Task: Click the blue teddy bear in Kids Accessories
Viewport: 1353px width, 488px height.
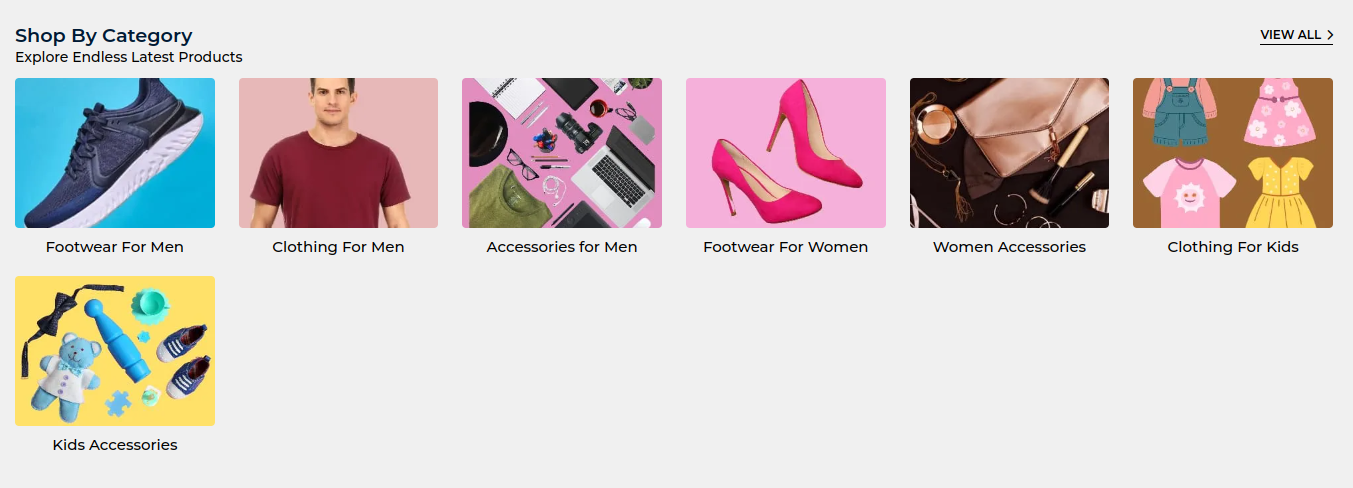Action: (x=68, y=377)
